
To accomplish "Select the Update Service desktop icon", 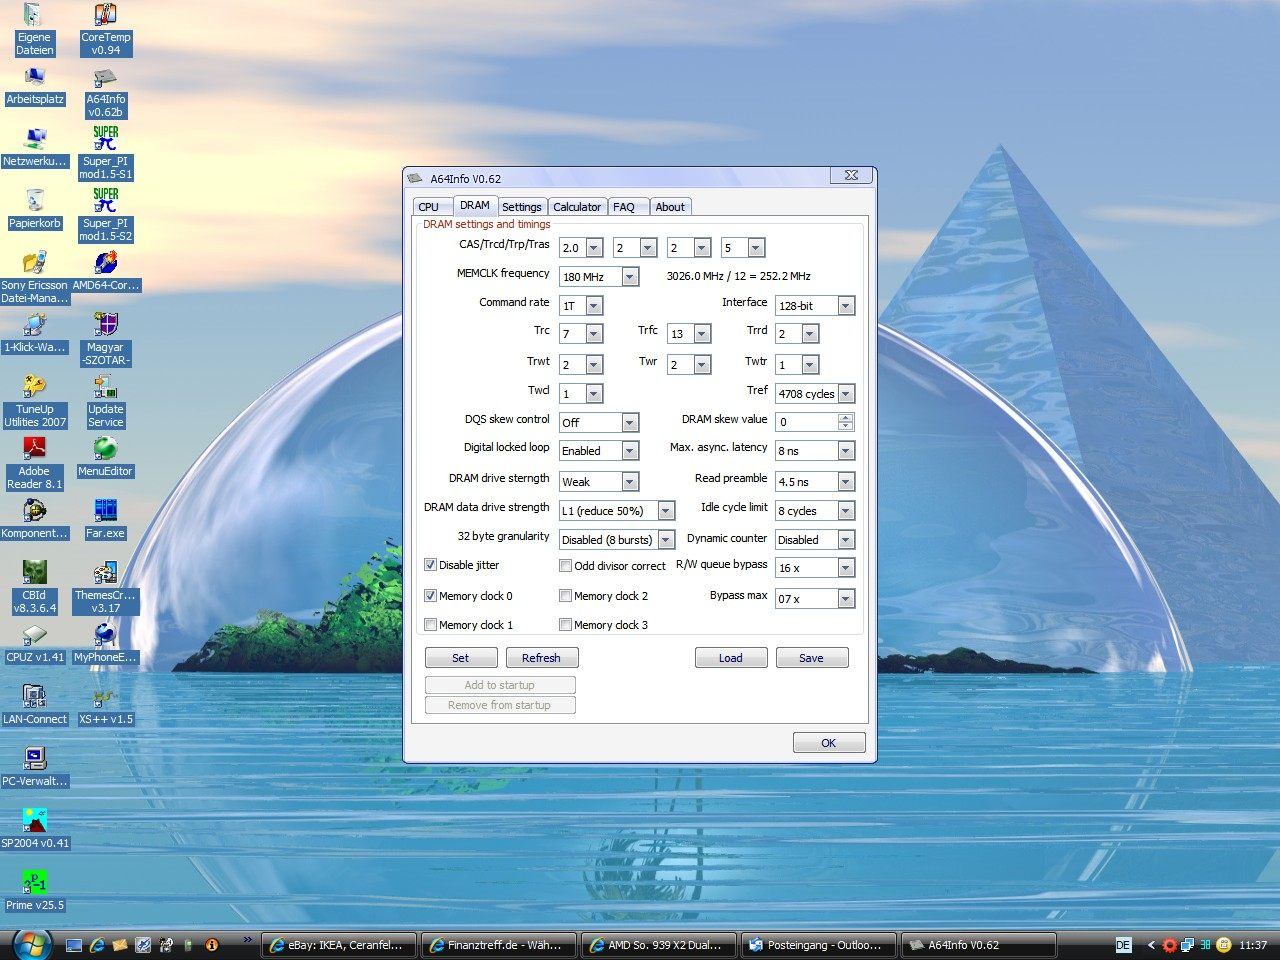I will point(106,401).
